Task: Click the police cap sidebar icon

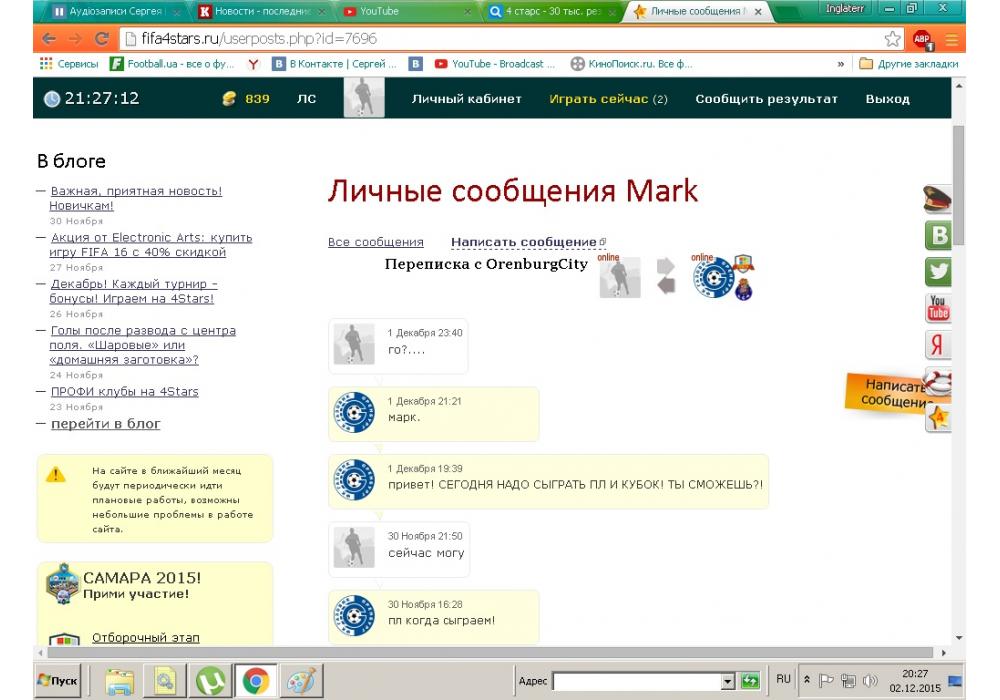Action: point(937,199)
